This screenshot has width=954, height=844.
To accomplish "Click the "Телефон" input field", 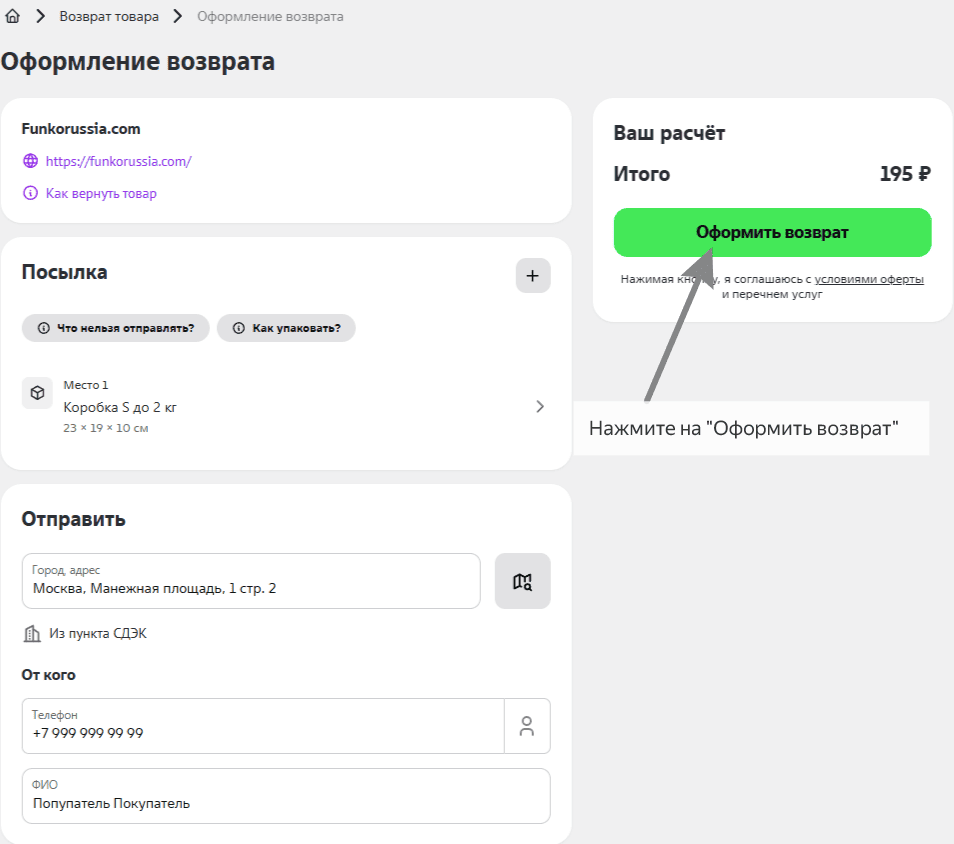I will 263,726.
